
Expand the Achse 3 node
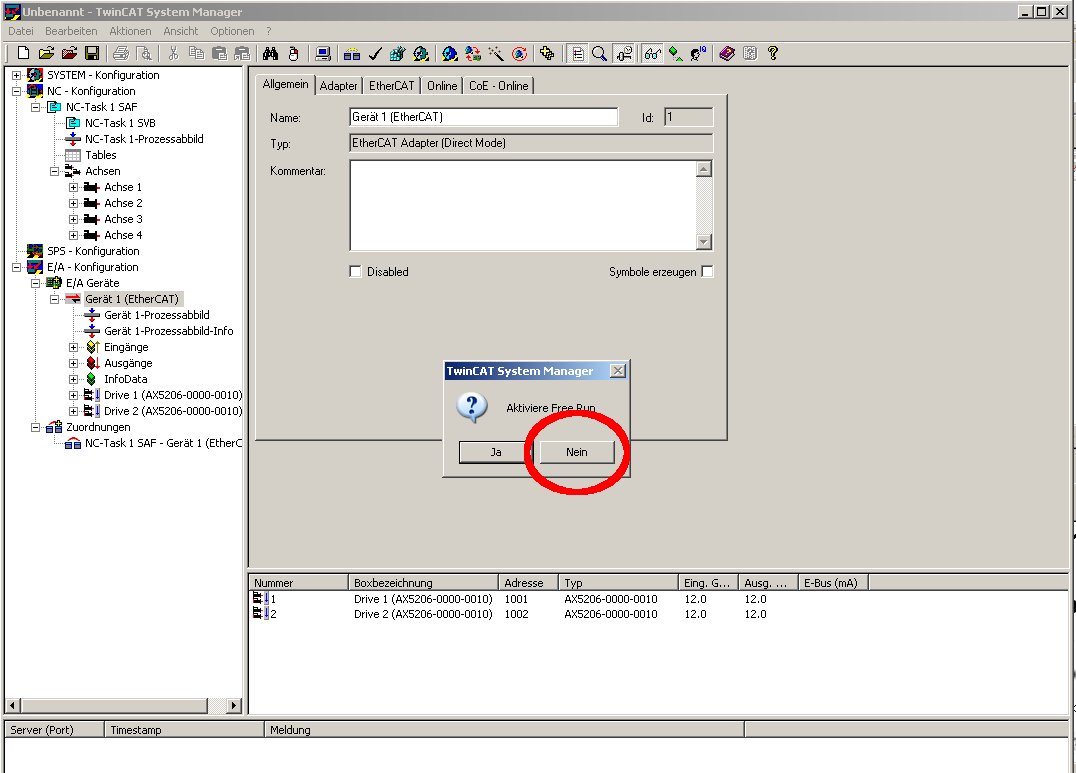click(73, 220)
